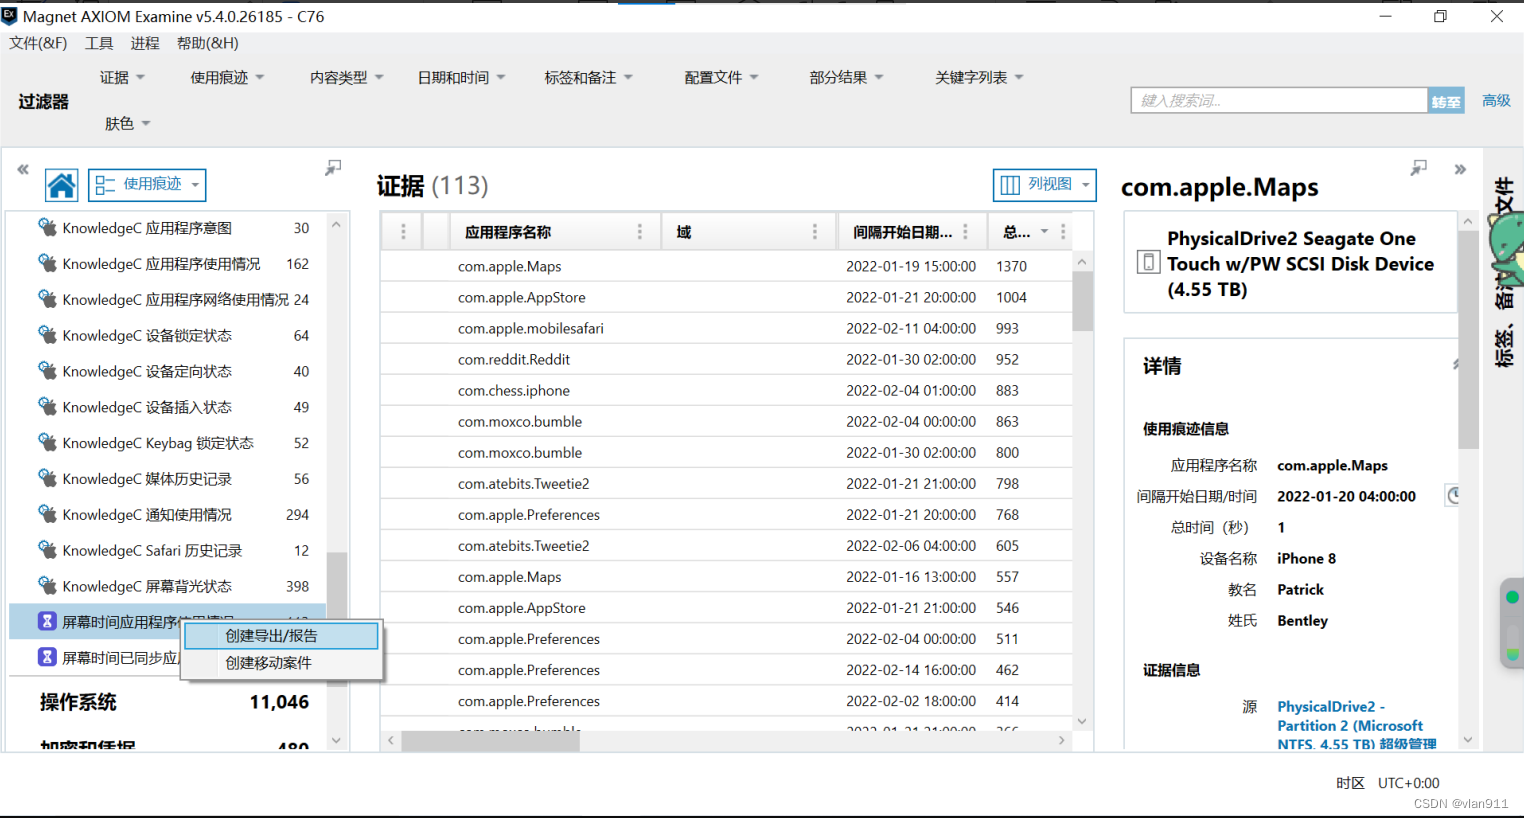
Task: Open the 肤色 filter dropdown
Action: pyautogui.click(x=127, y=123)
